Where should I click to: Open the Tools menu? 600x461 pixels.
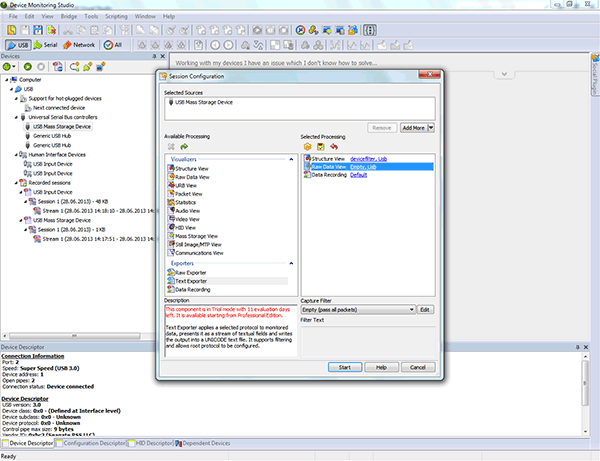pyautogui.click(x=91, y=16)
